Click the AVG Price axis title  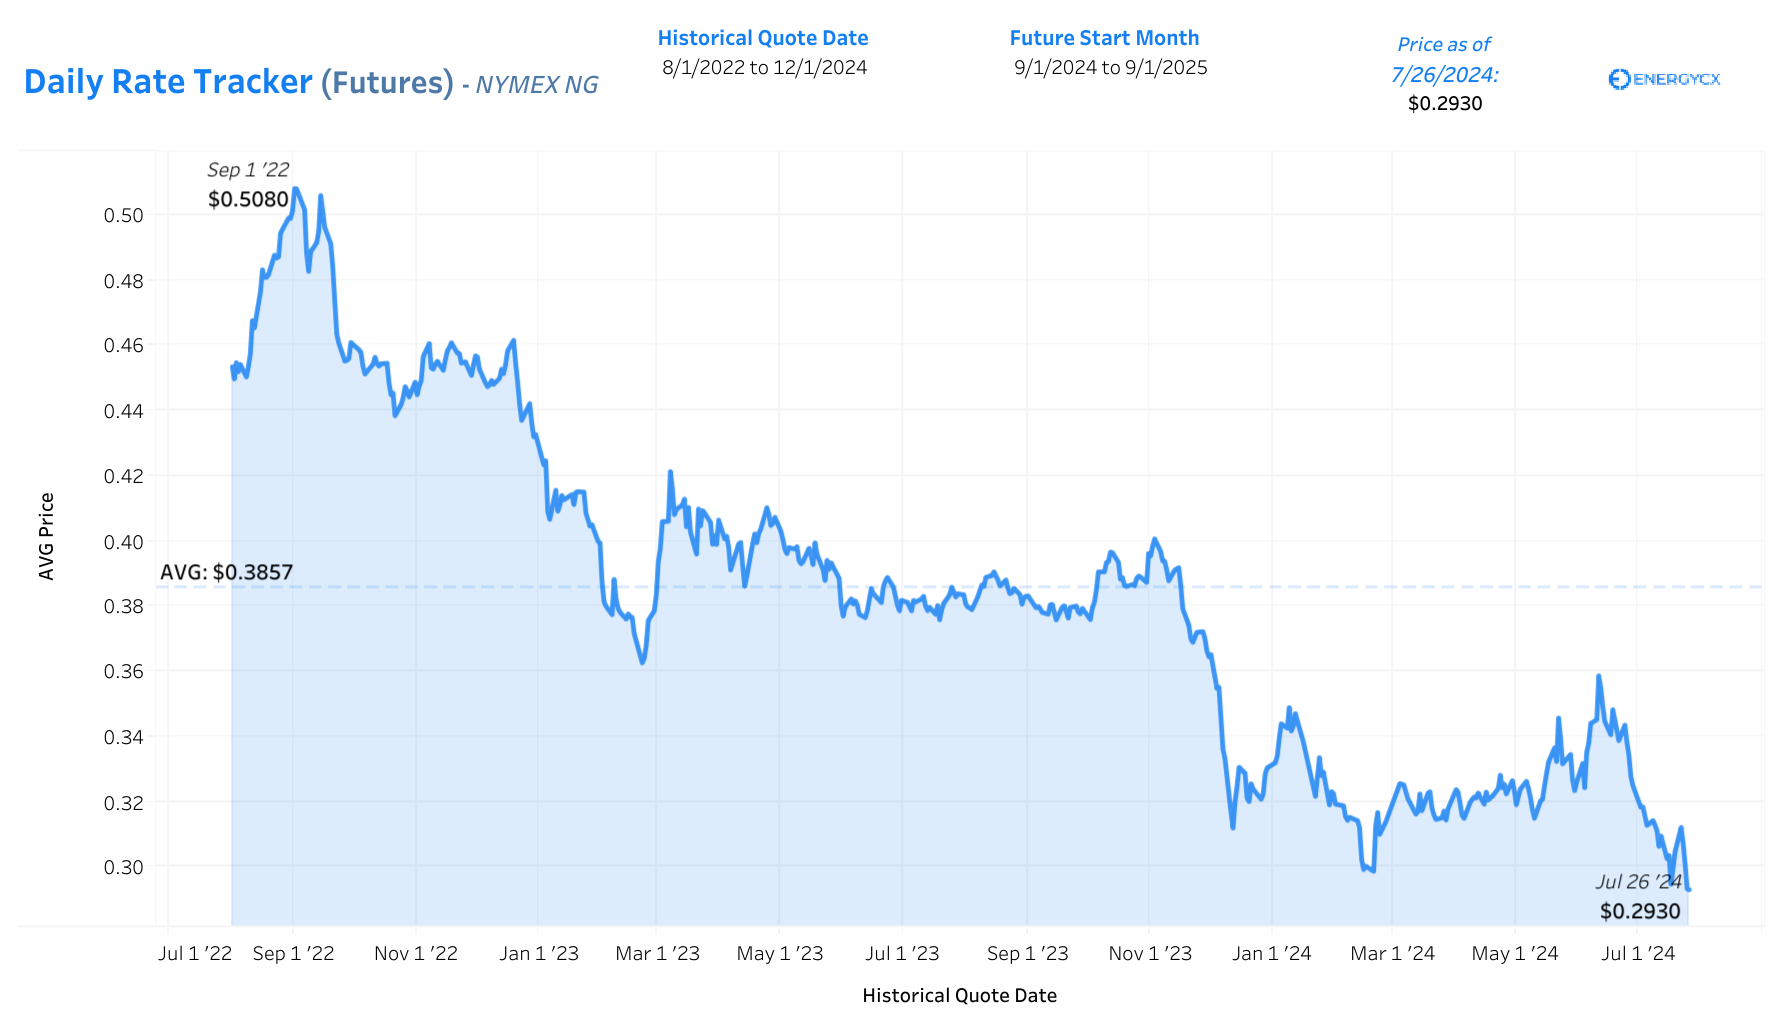click(x=46, y=536)
